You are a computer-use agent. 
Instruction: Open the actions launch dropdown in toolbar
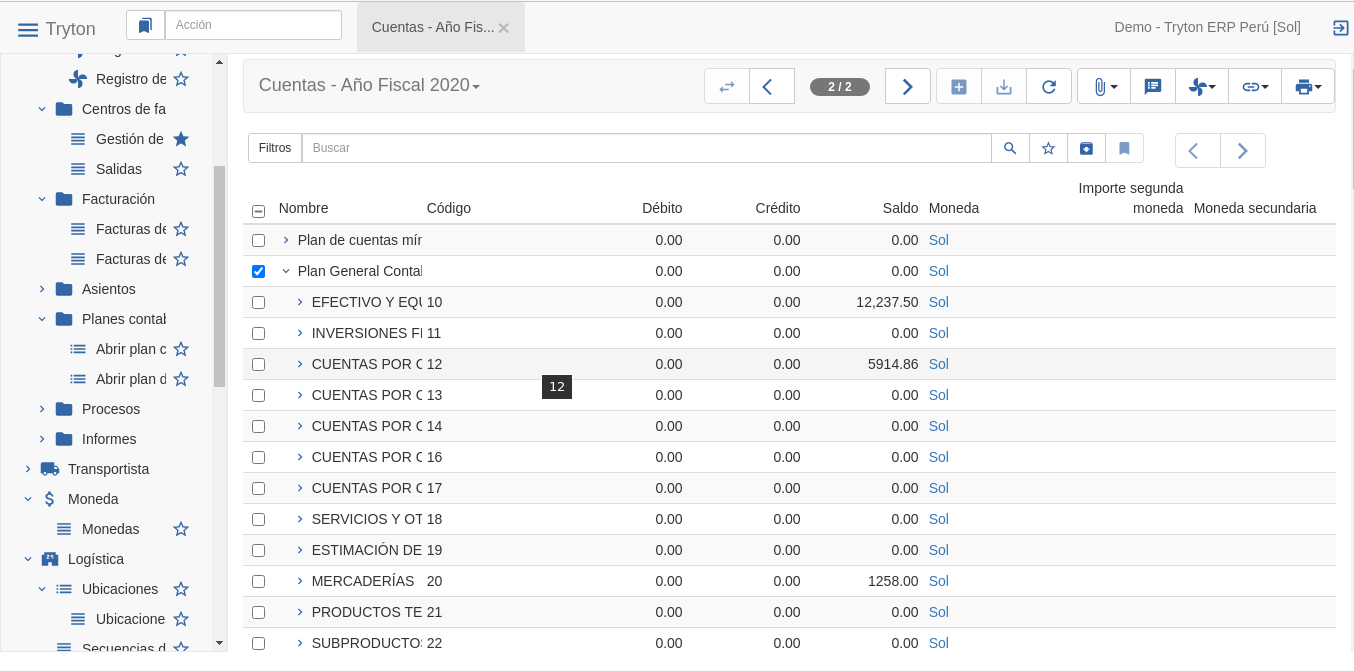(x=1202, y=87)
